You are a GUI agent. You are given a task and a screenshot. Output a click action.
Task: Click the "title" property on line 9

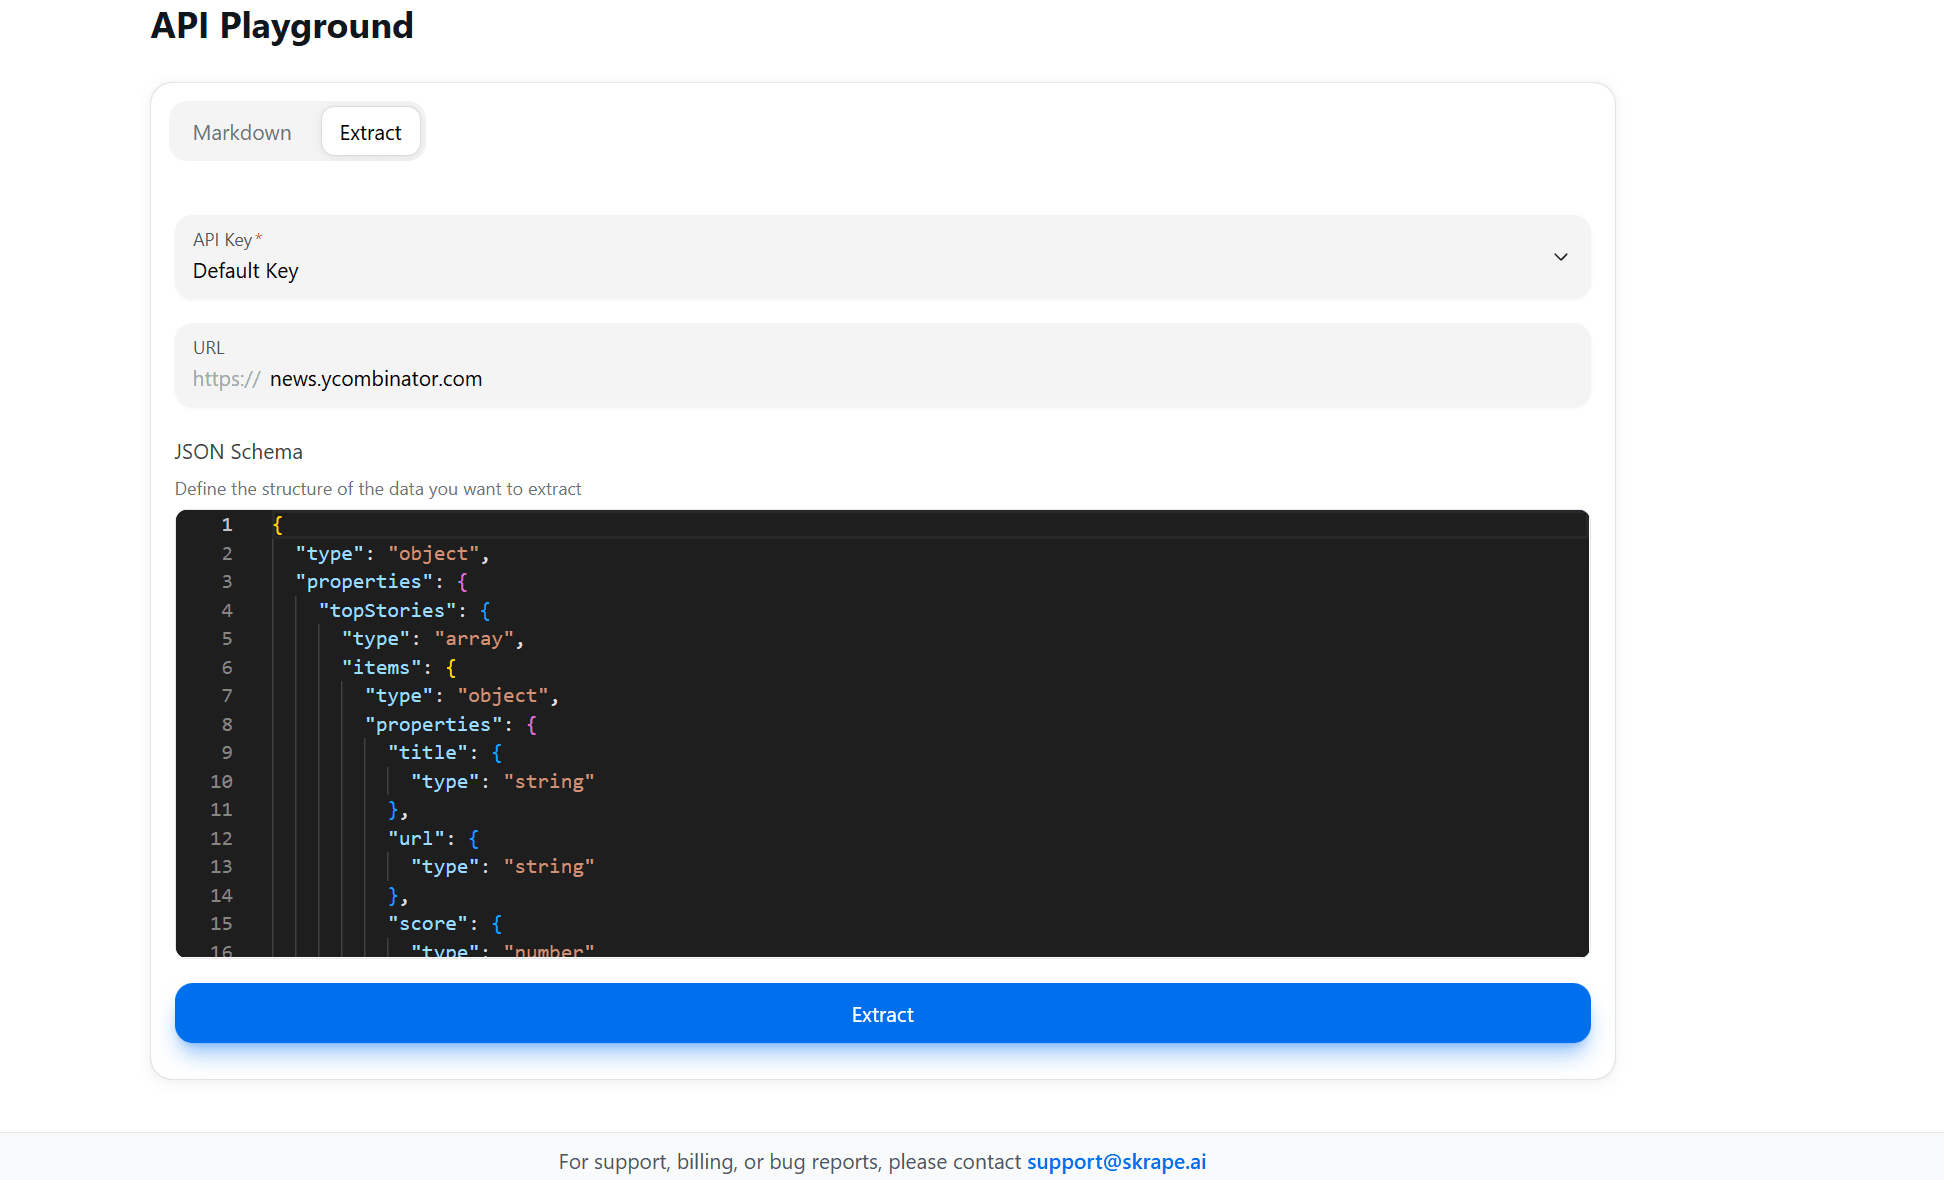427,752
